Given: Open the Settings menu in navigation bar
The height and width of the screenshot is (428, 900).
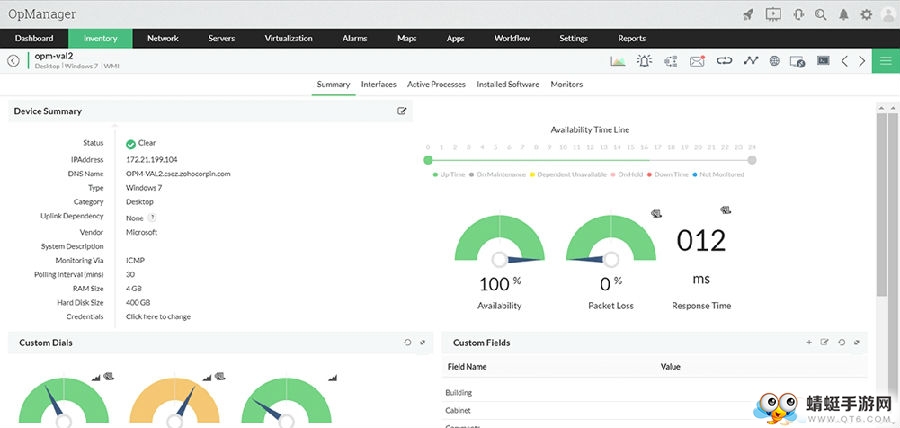Looking at the screenshot, I should pos(573,38).
